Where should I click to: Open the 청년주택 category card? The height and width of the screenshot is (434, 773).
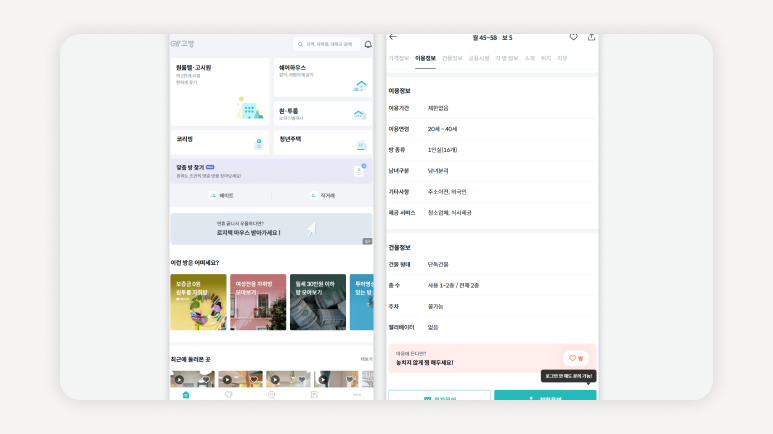tap(323, 142)
